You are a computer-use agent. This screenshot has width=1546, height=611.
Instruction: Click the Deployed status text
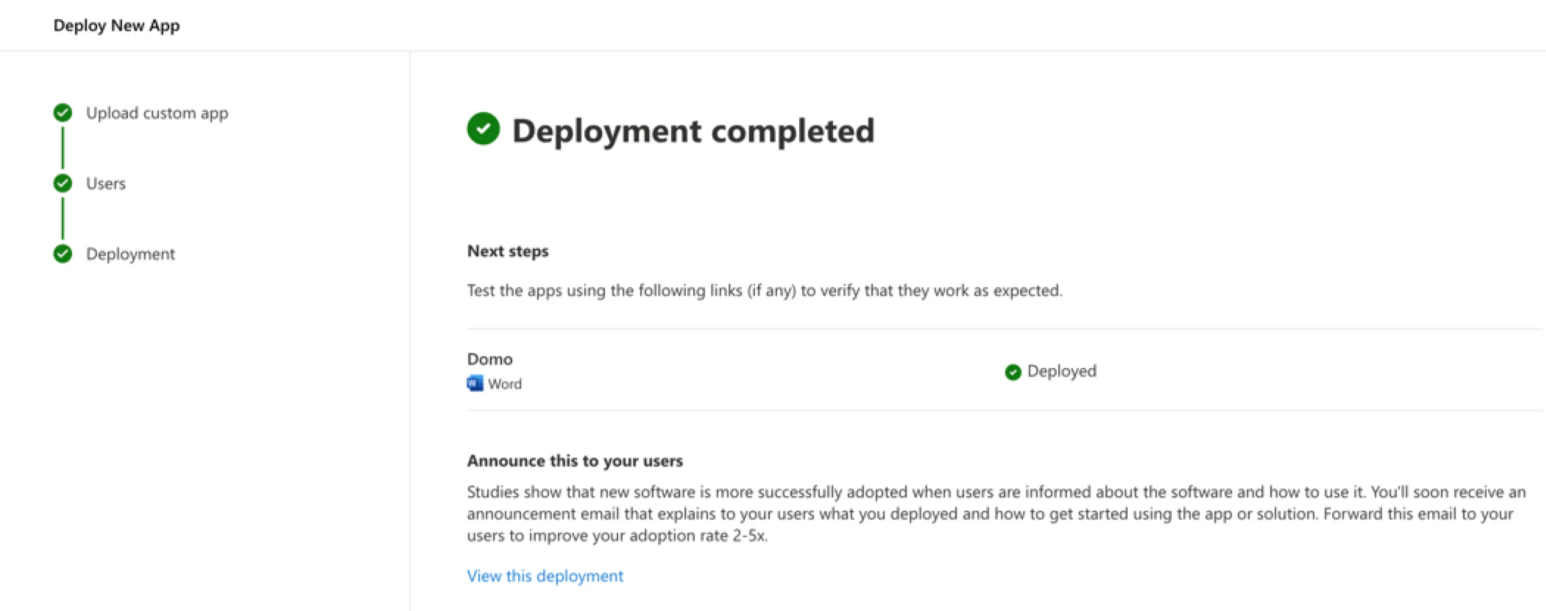coord(1062,371)
